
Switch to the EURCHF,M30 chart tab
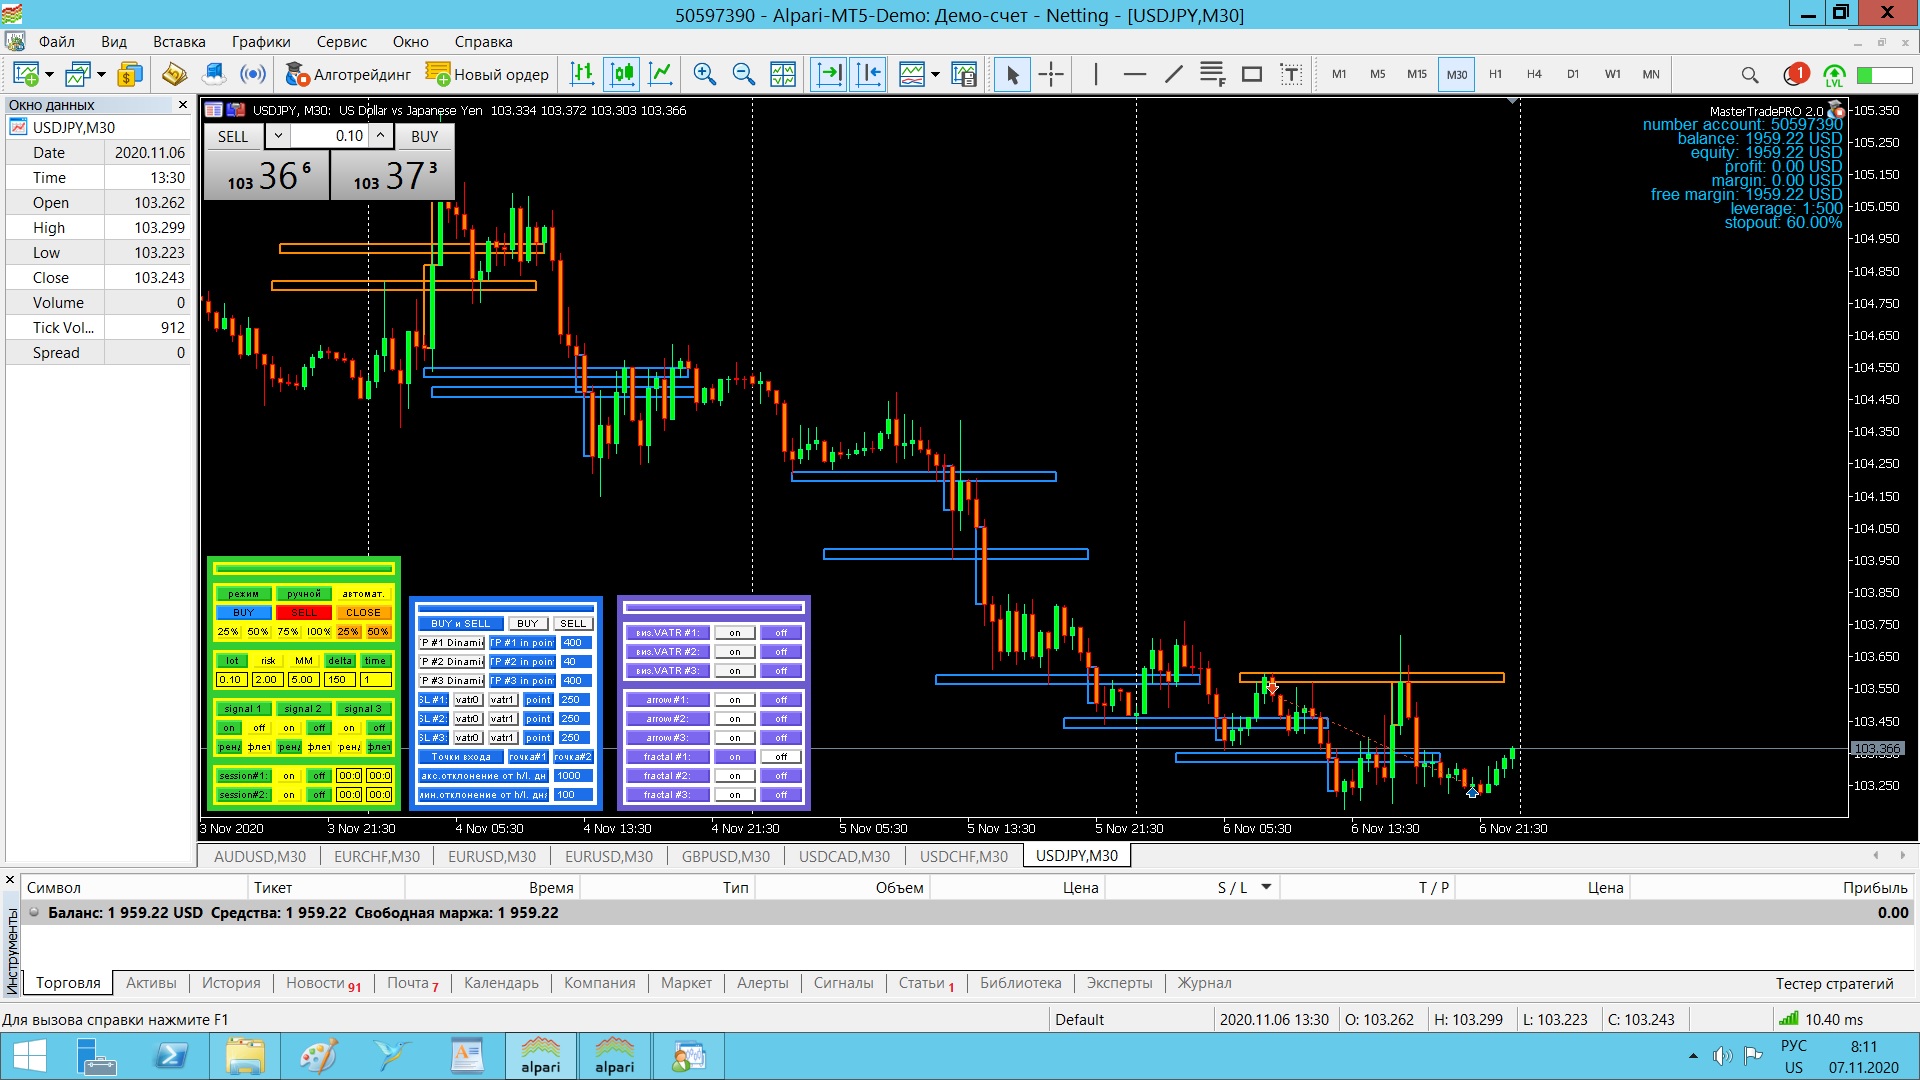(376, 856)
